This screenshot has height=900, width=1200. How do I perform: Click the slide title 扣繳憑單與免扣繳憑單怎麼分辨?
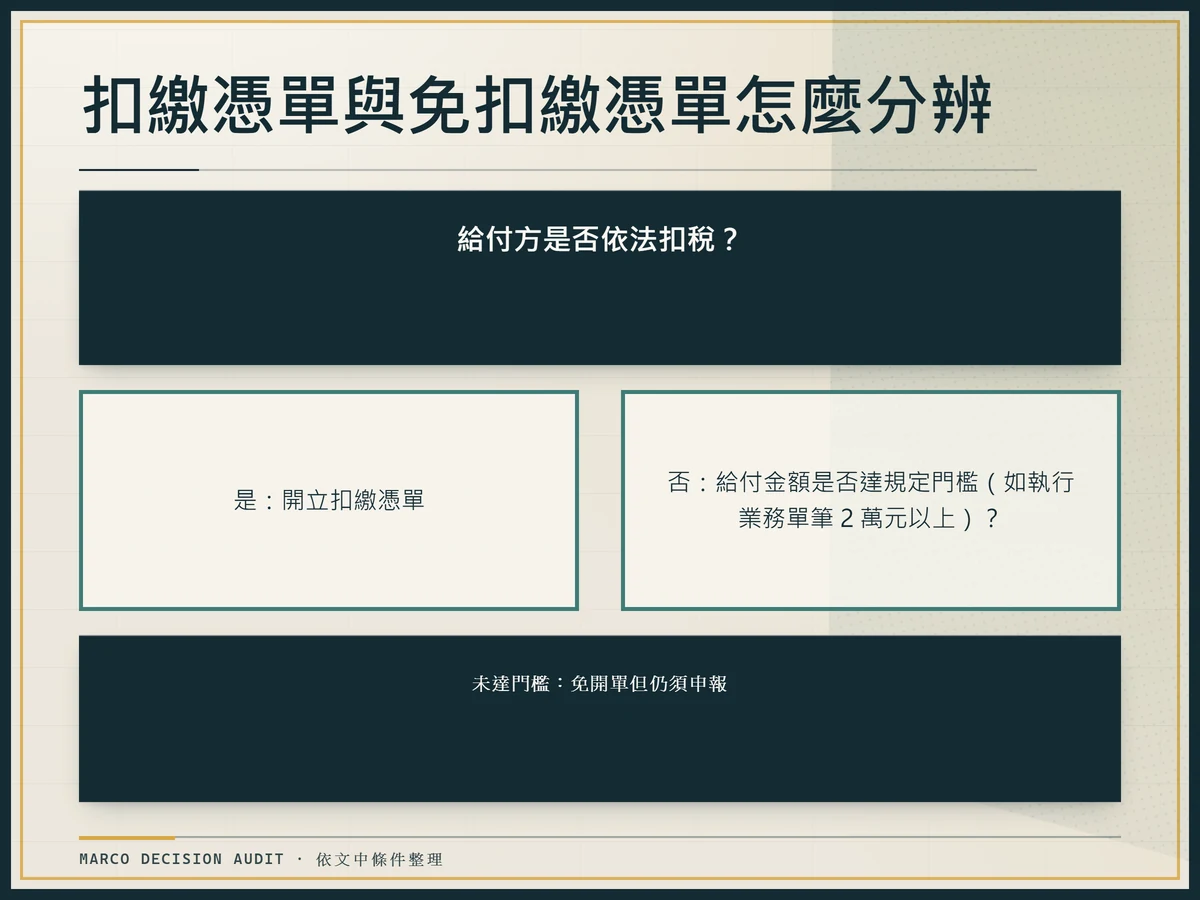tap(537, 105)
